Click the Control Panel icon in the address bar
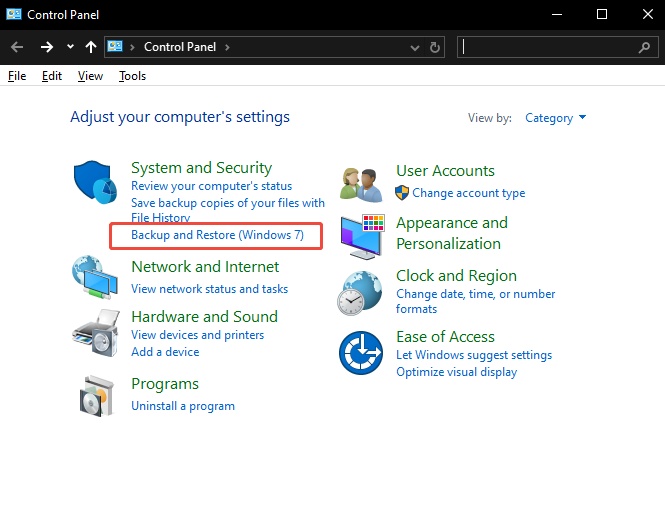The width and height of the screenshot is (665, 519). 115,46
